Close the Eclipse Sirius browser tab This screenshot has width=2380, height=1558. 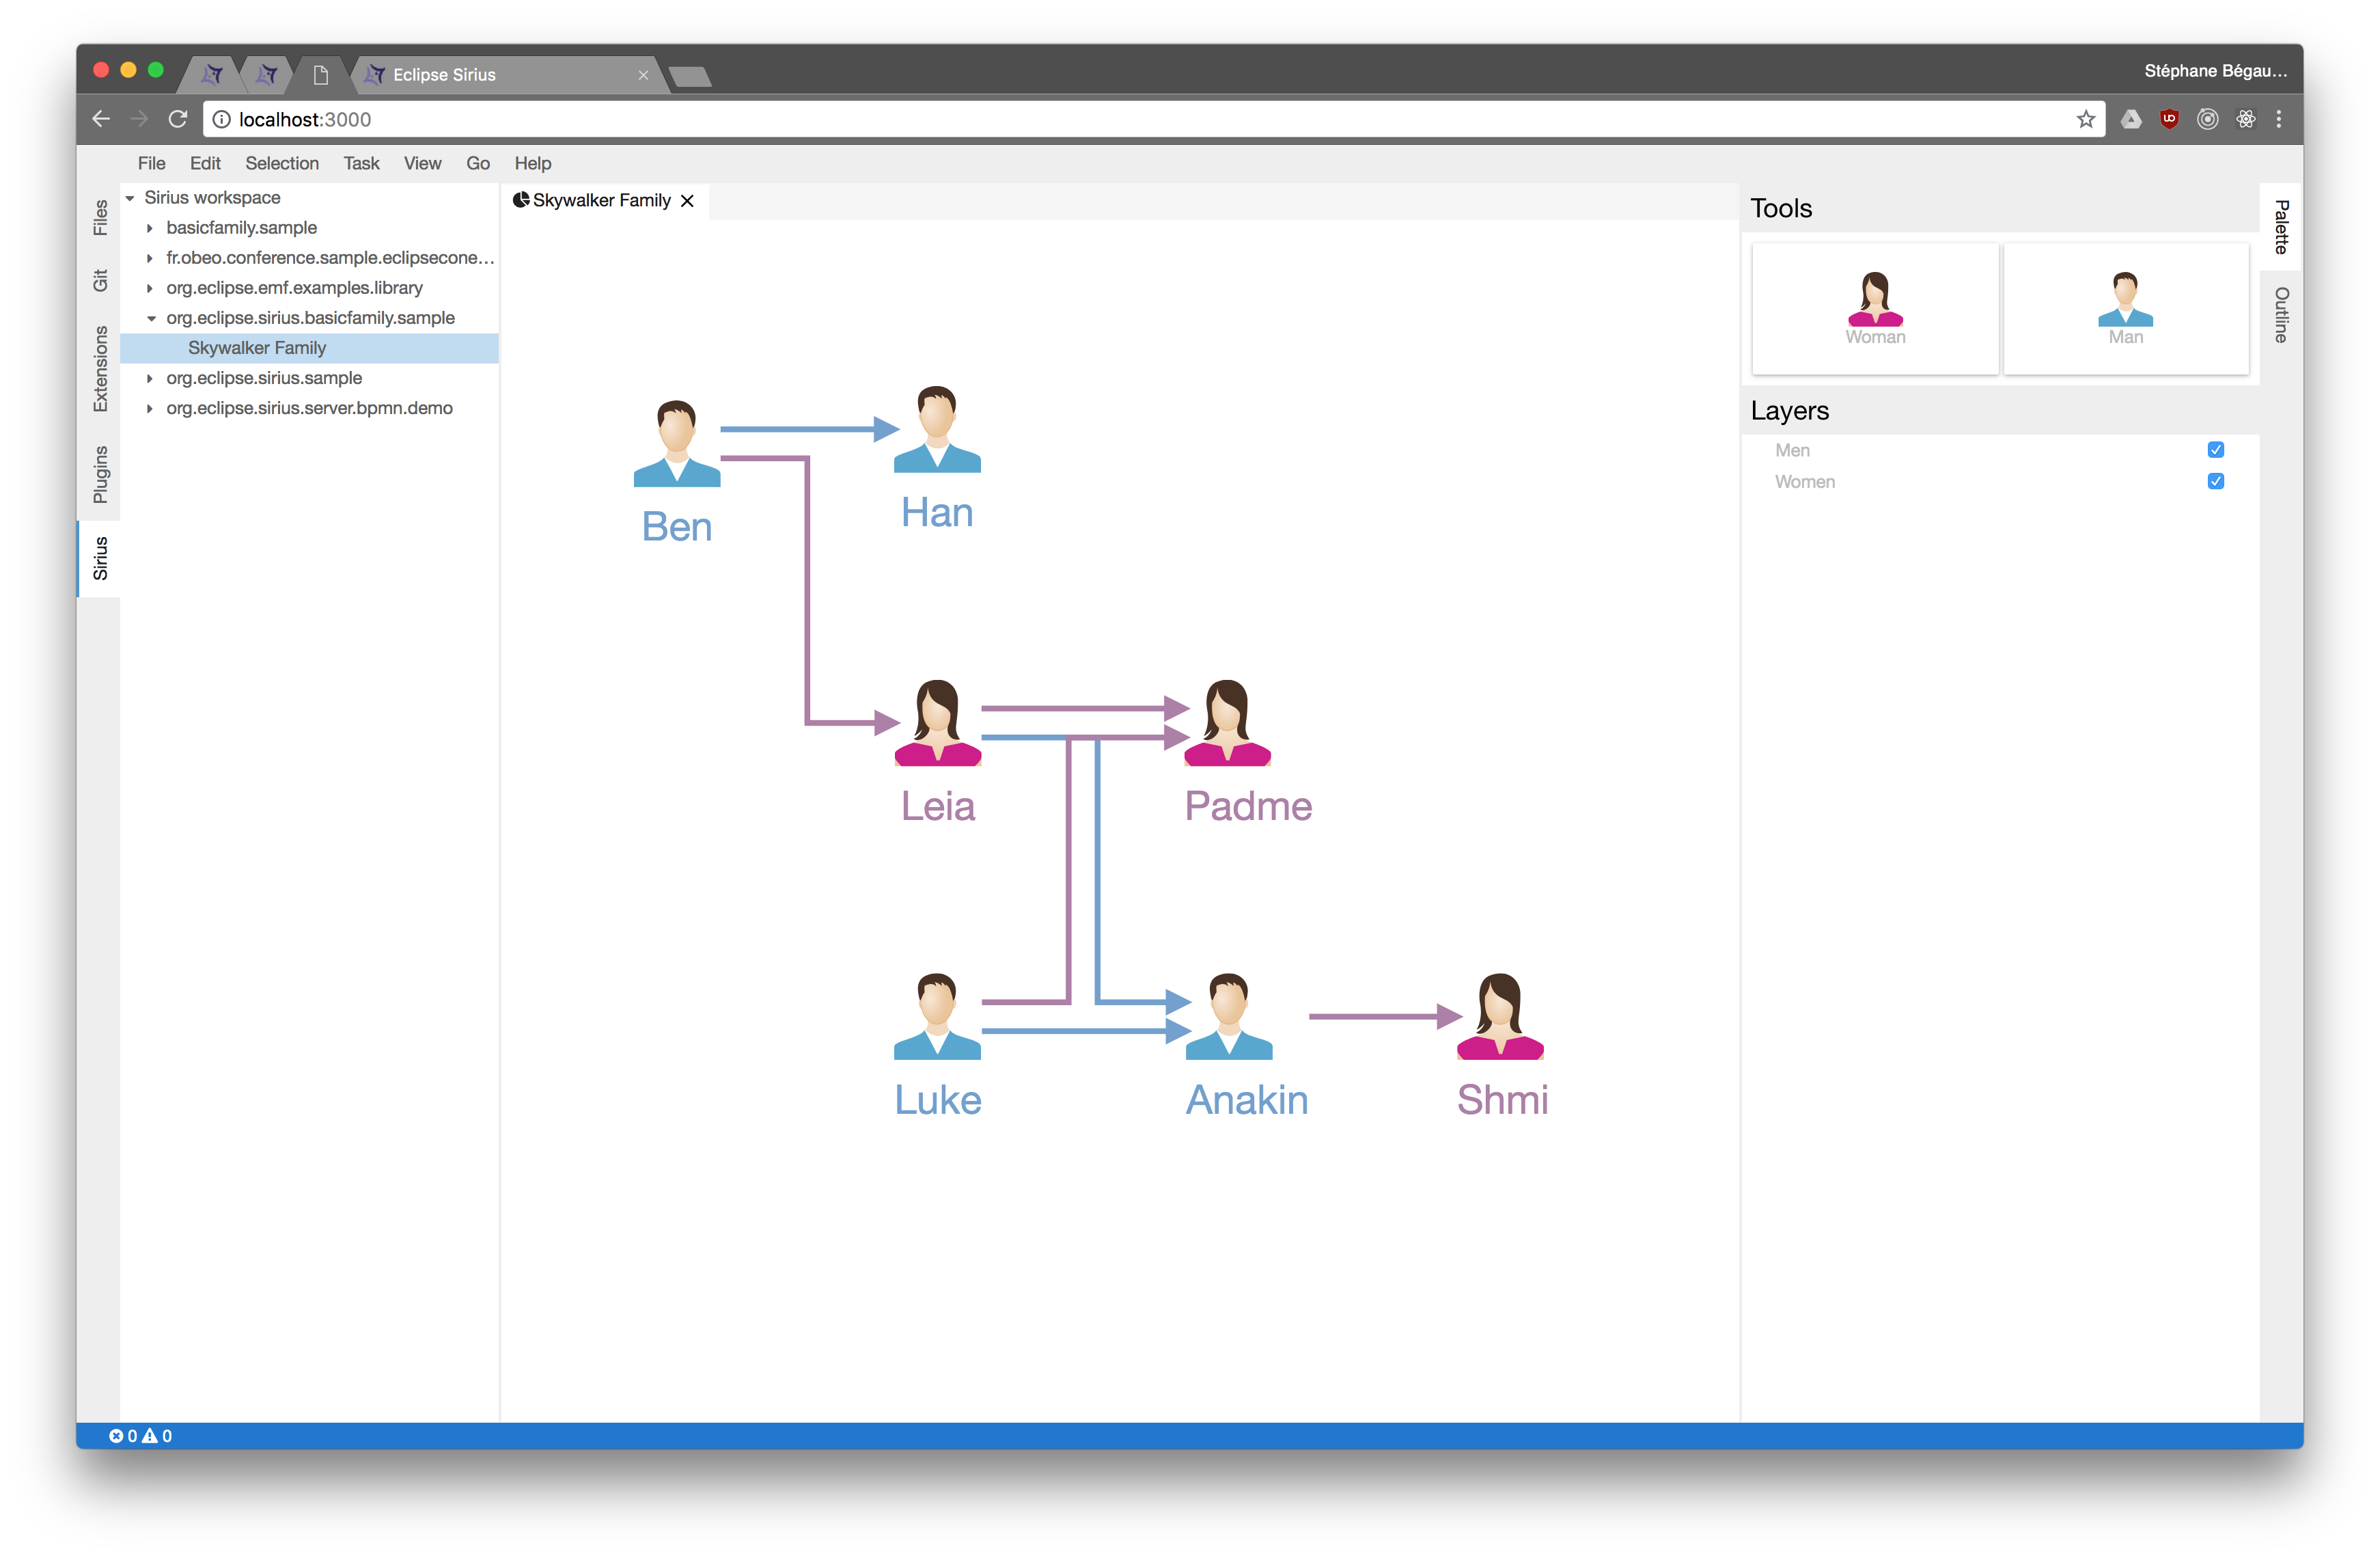pos(643,75)
